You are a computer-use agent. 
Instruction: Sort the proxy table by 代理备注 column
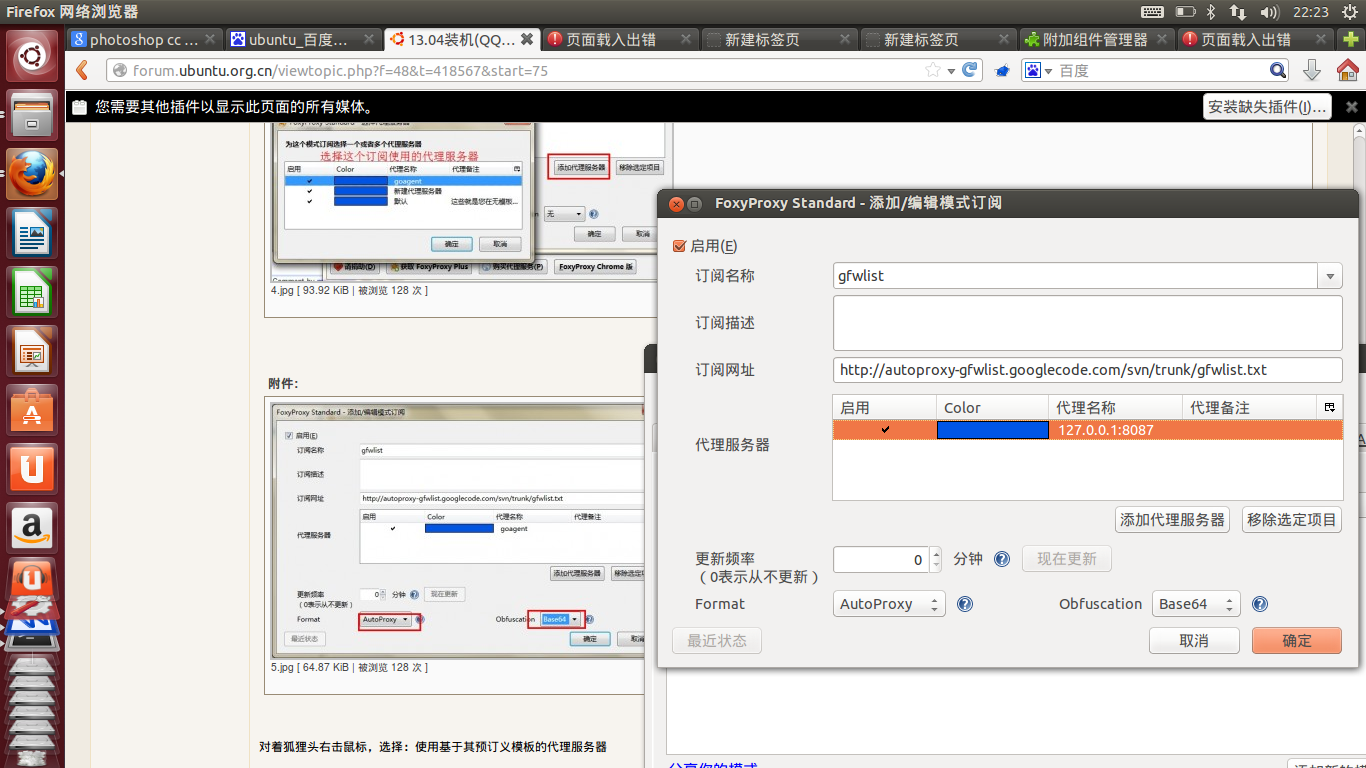point(1249,407)
